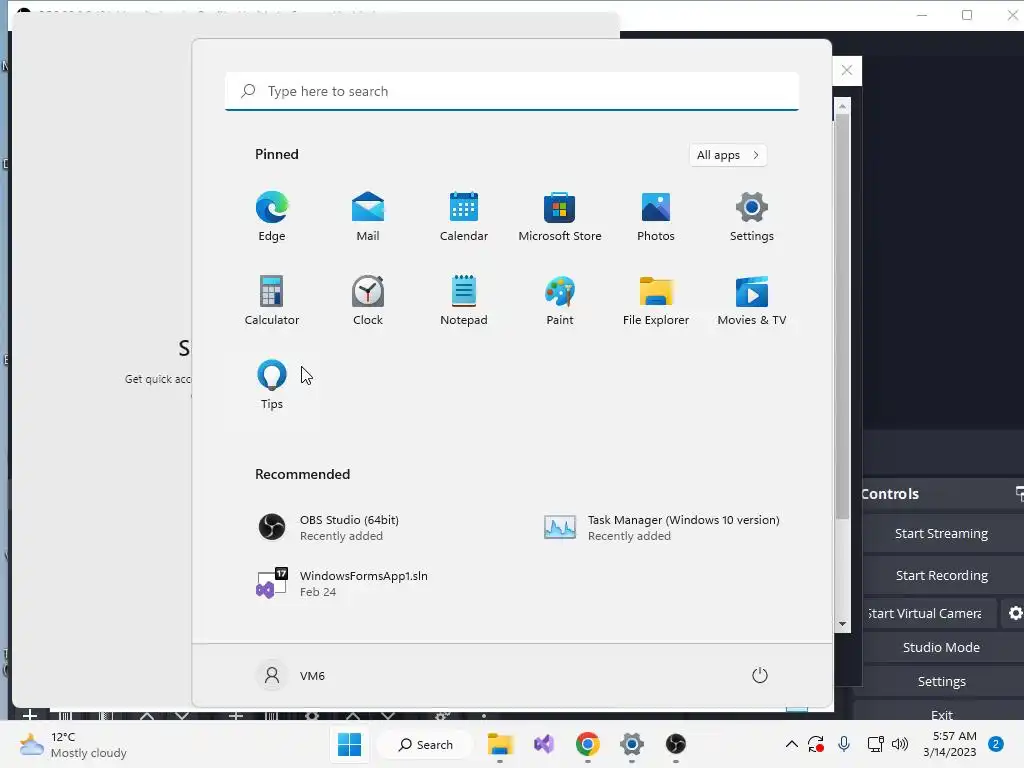1024x768 pixels.
Task: Launch the Paint app
Action: 560,300
